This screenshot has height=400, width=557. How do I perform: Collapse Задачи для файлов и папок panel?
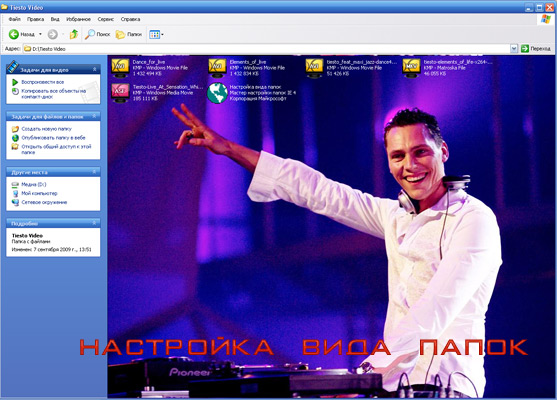coord(94,116)
